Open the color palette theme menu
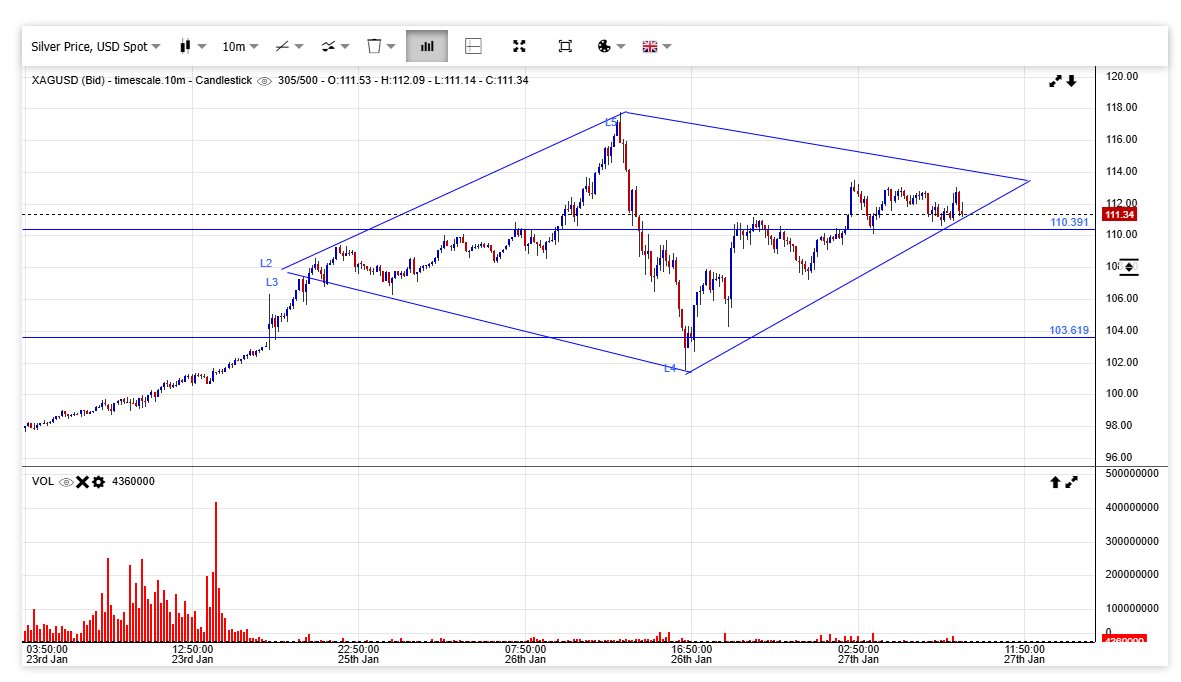 610,46
